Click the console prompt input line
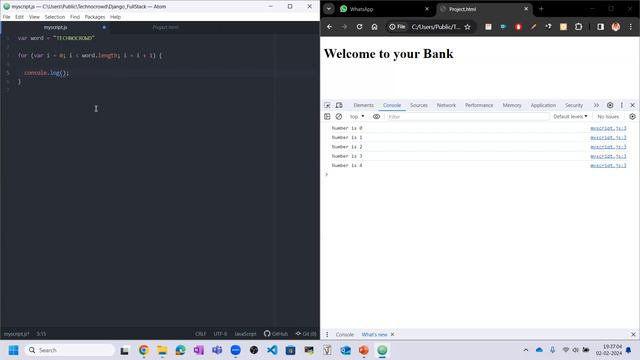This screenshot has width=640, height=360. pyautogui.click(x=480, y=175)
